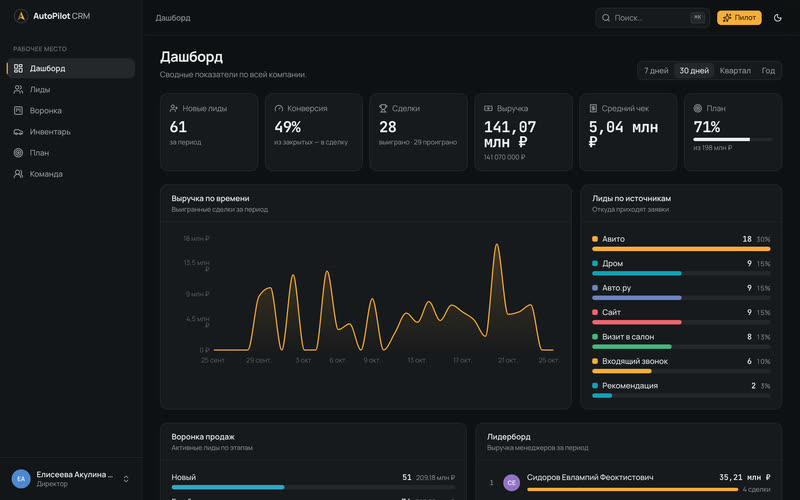Screen dimensions: 800x500
Task: Click the 28 deals won value
Action: (388, 127)
